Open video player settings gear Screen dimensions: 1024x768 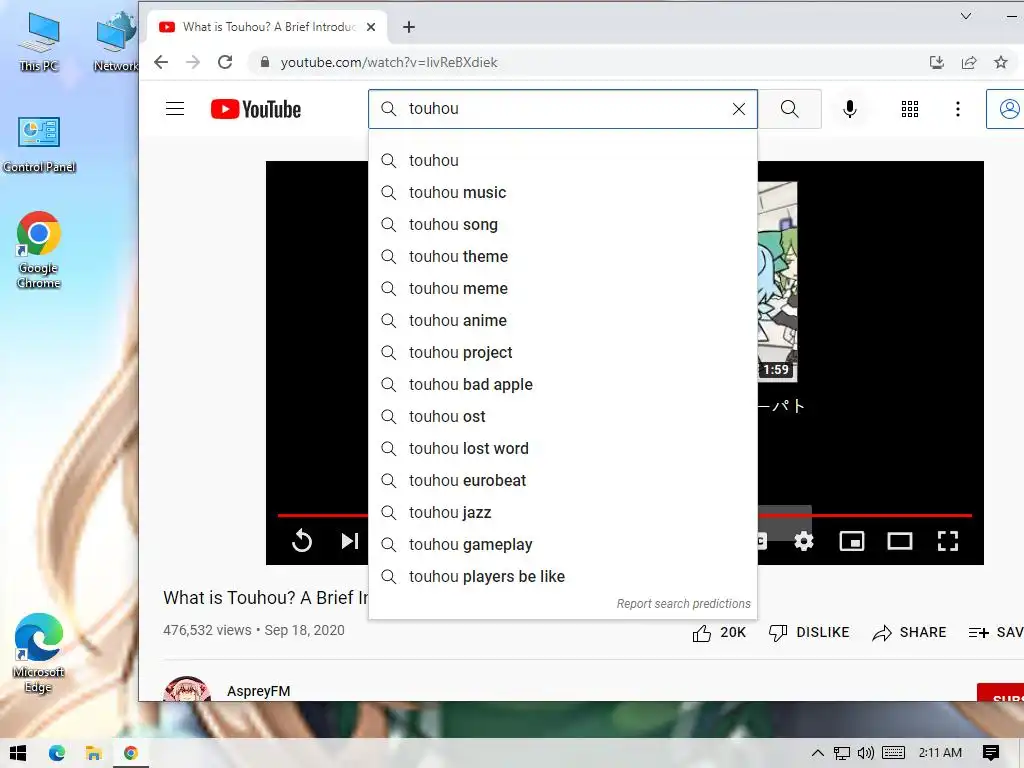click(x=804, y=541)
